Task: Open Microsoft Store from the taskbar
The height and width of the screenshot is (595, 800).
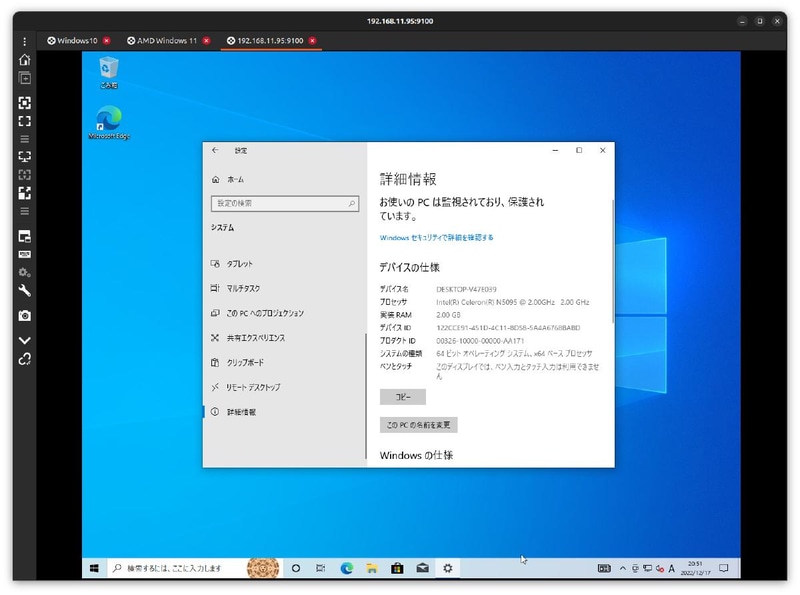Action: 396,565
